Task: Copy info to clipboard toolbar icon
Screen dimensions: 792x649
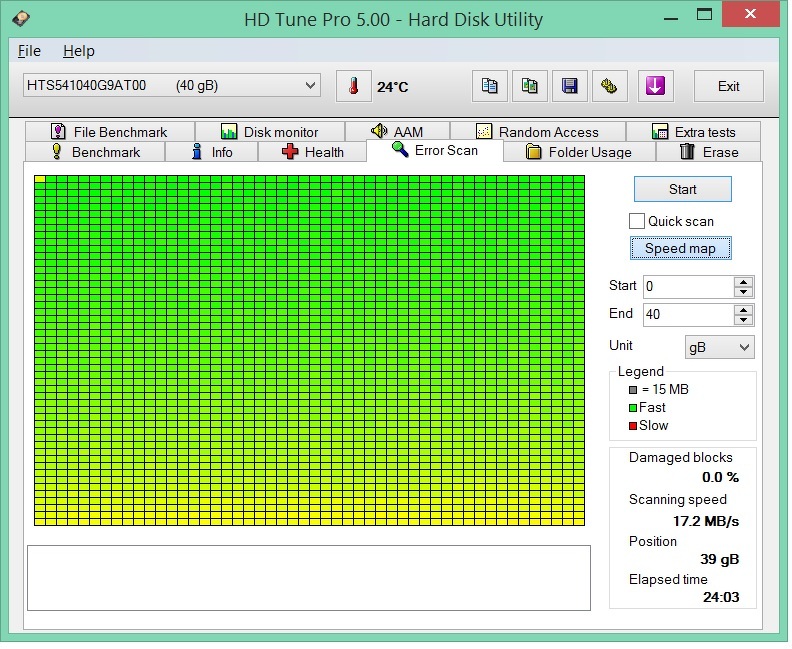Action: click(489, 86)
